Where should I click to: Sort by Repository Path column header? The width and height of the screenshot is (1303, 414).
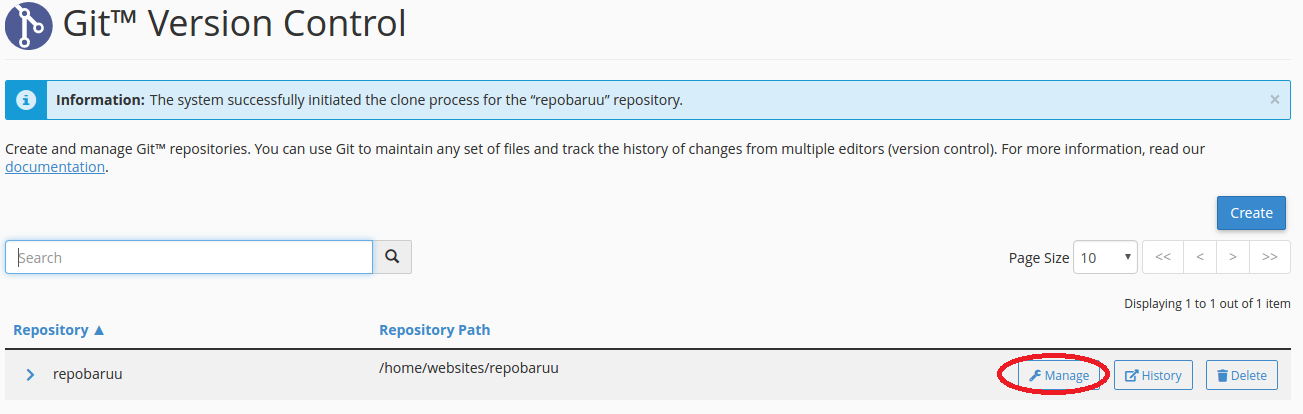coord(434,330)
